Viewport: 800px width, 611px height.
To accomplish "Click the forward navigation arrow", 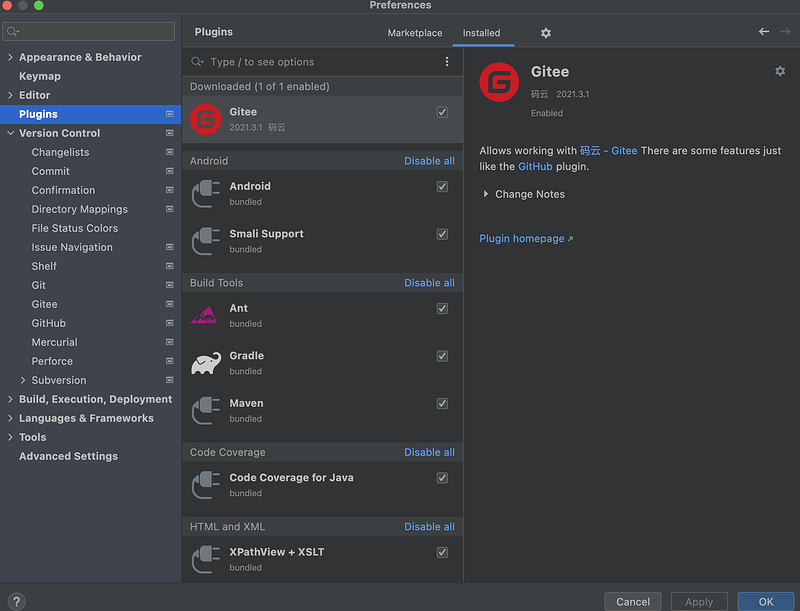I will 785,32.
